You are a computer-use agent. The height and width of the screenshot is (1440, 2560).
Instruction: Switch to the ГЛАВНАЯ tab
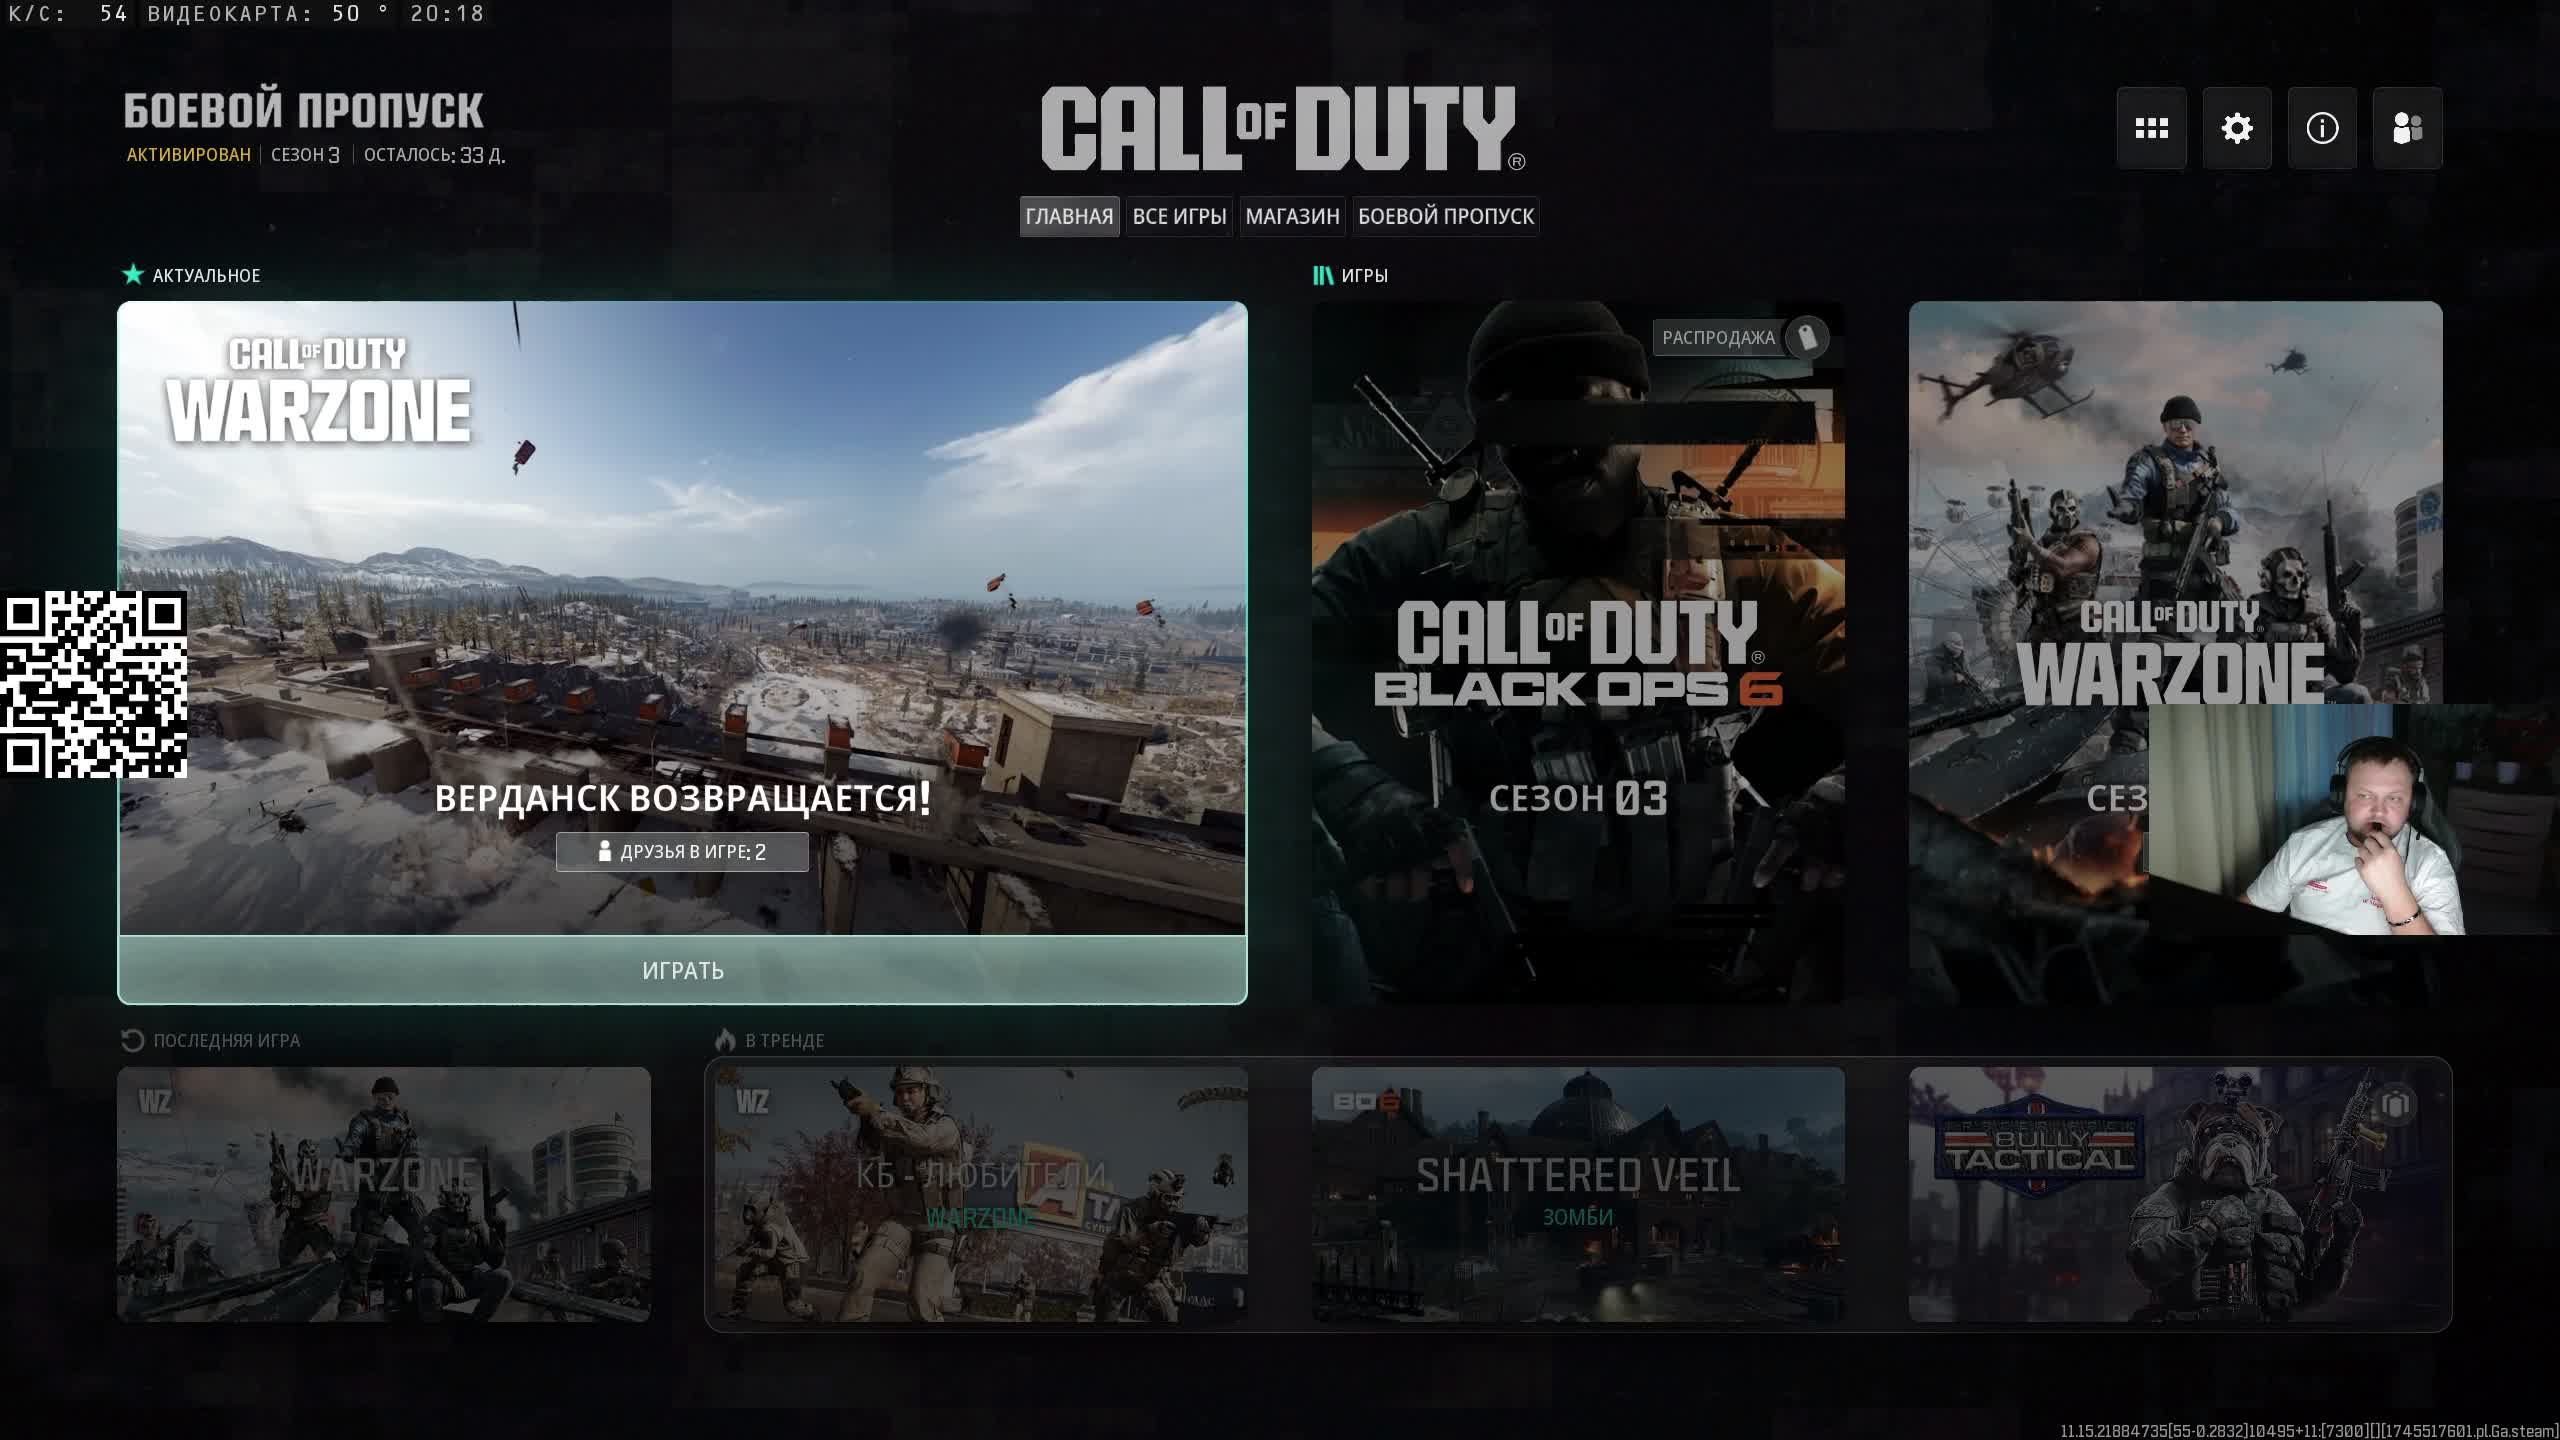pos(1069,217)
